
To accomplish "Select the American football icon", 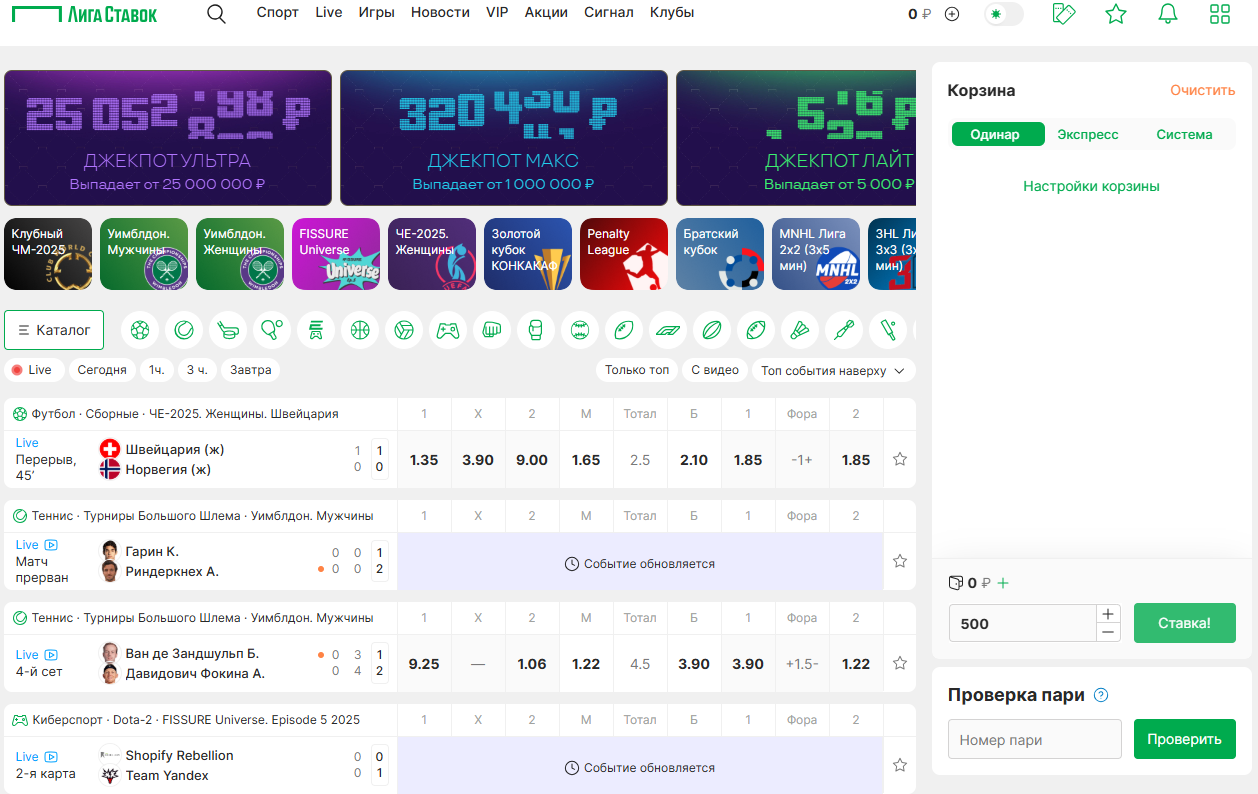I will 756,329.
